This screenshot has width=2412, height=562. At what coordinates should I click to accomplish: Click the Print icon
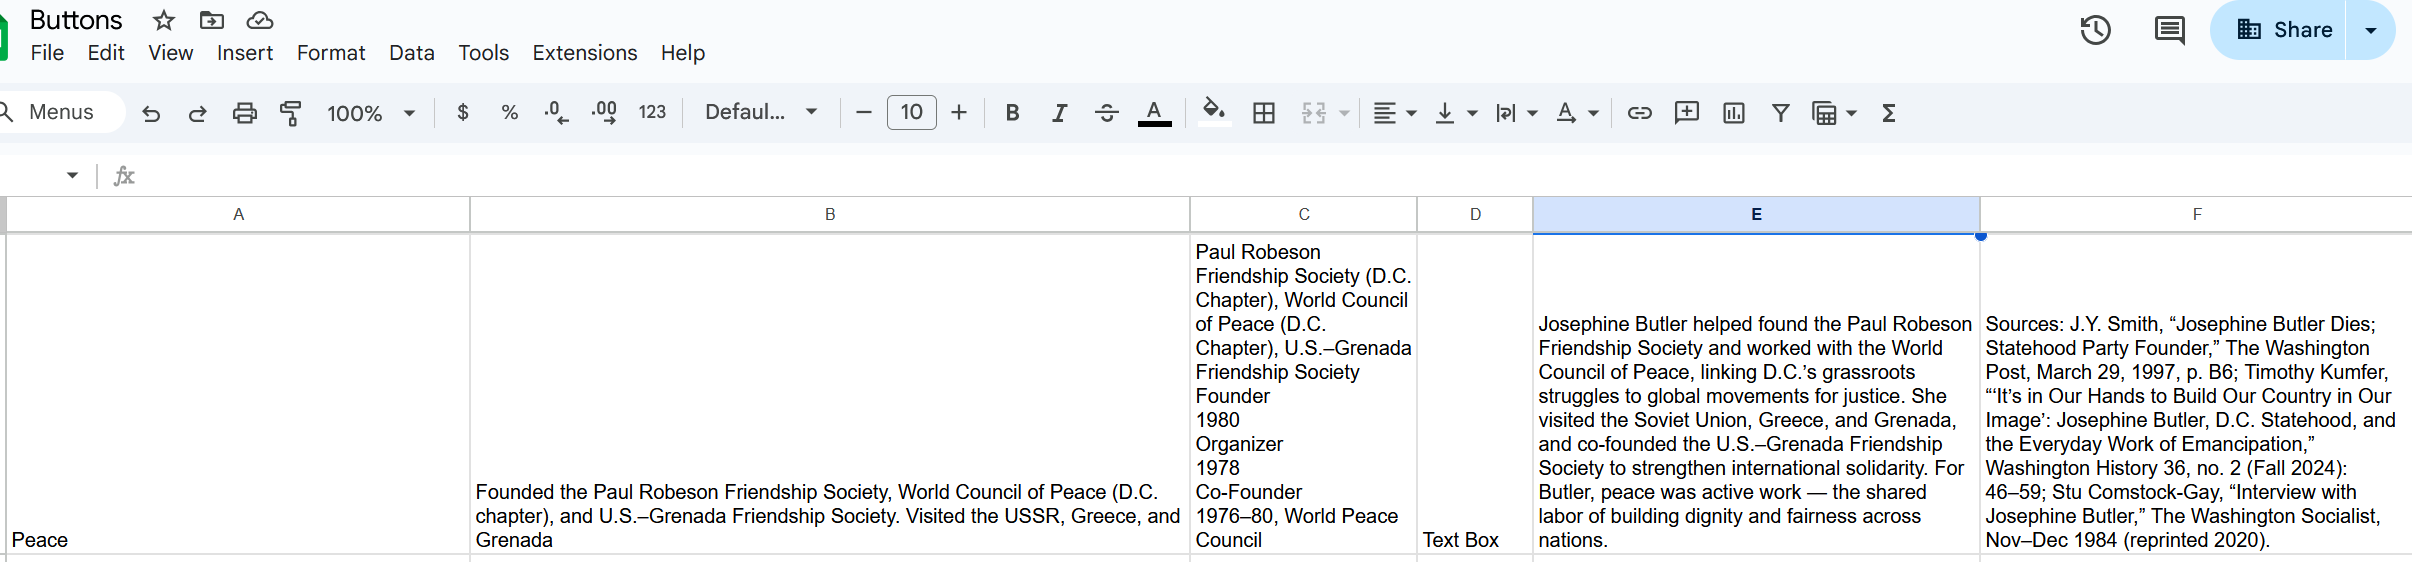[244, 113]
